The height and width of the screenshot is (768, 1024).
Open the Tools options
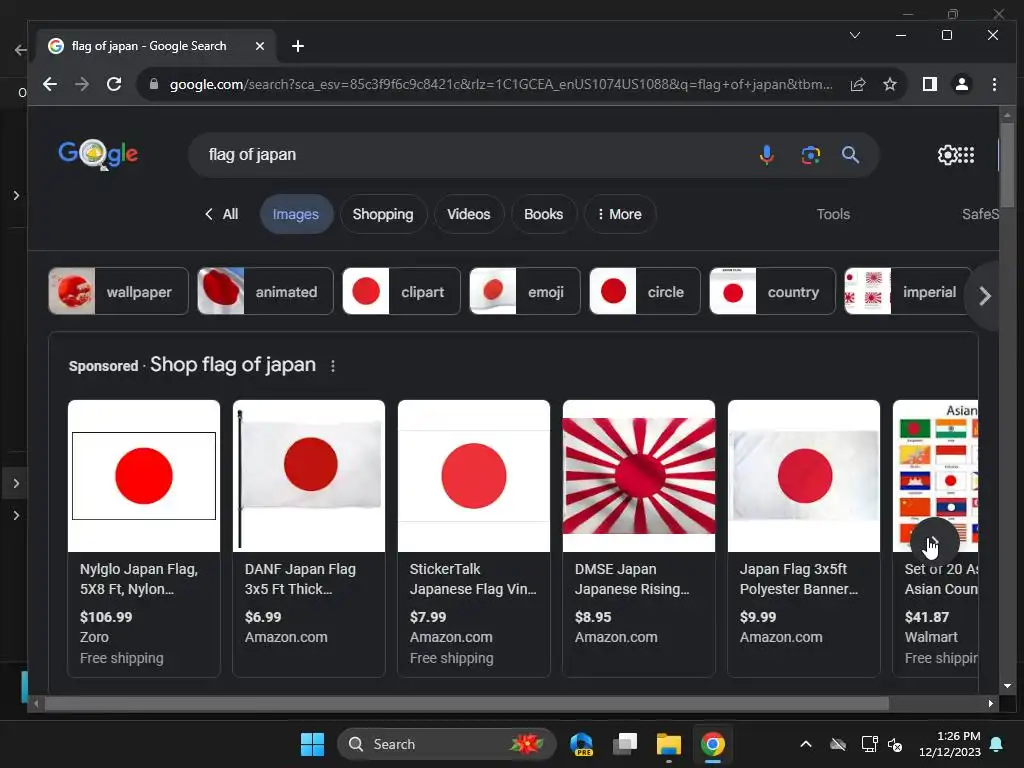click(x=833, y=214)
